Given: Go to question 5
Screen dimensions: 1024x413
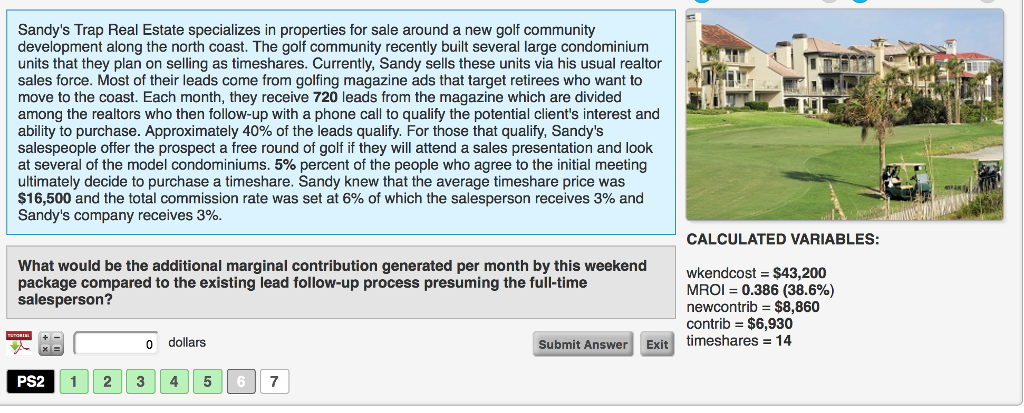Looking at the screenshot, I should 208,382.
